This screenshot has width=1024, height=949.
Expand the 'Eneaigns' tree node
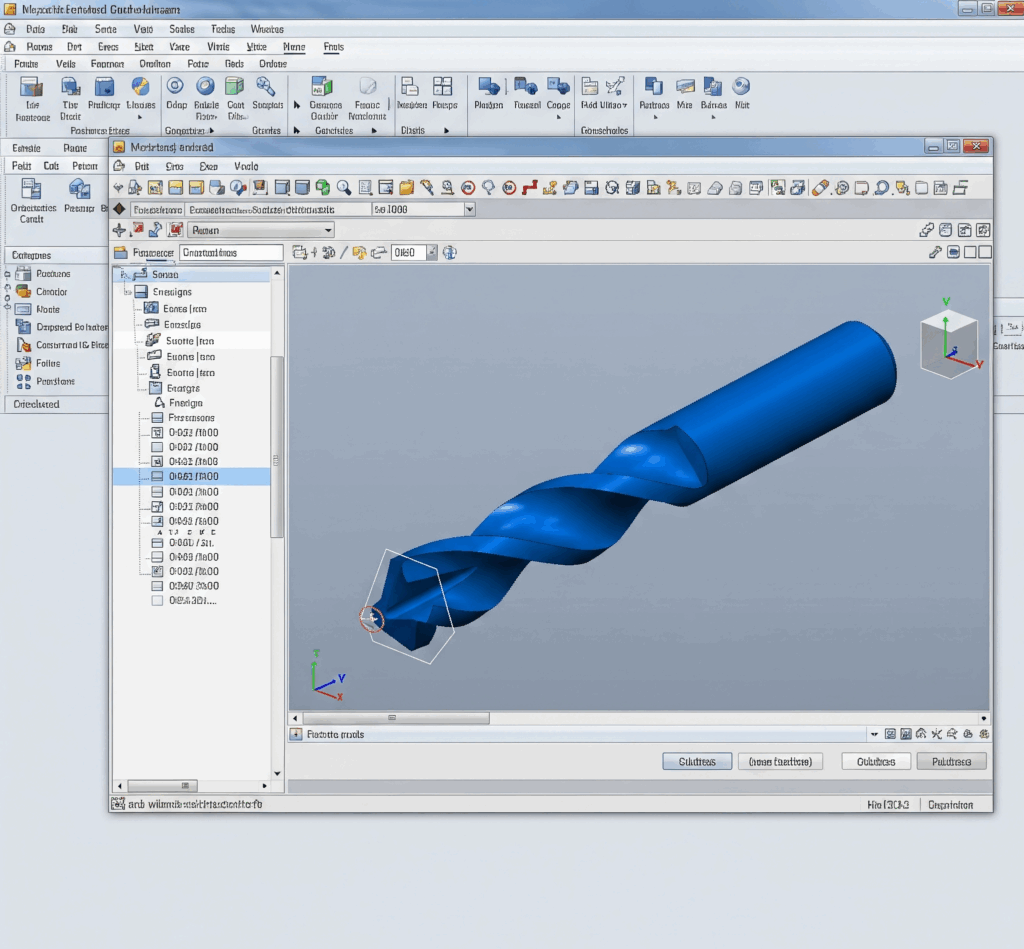click(x=127, y=292)
